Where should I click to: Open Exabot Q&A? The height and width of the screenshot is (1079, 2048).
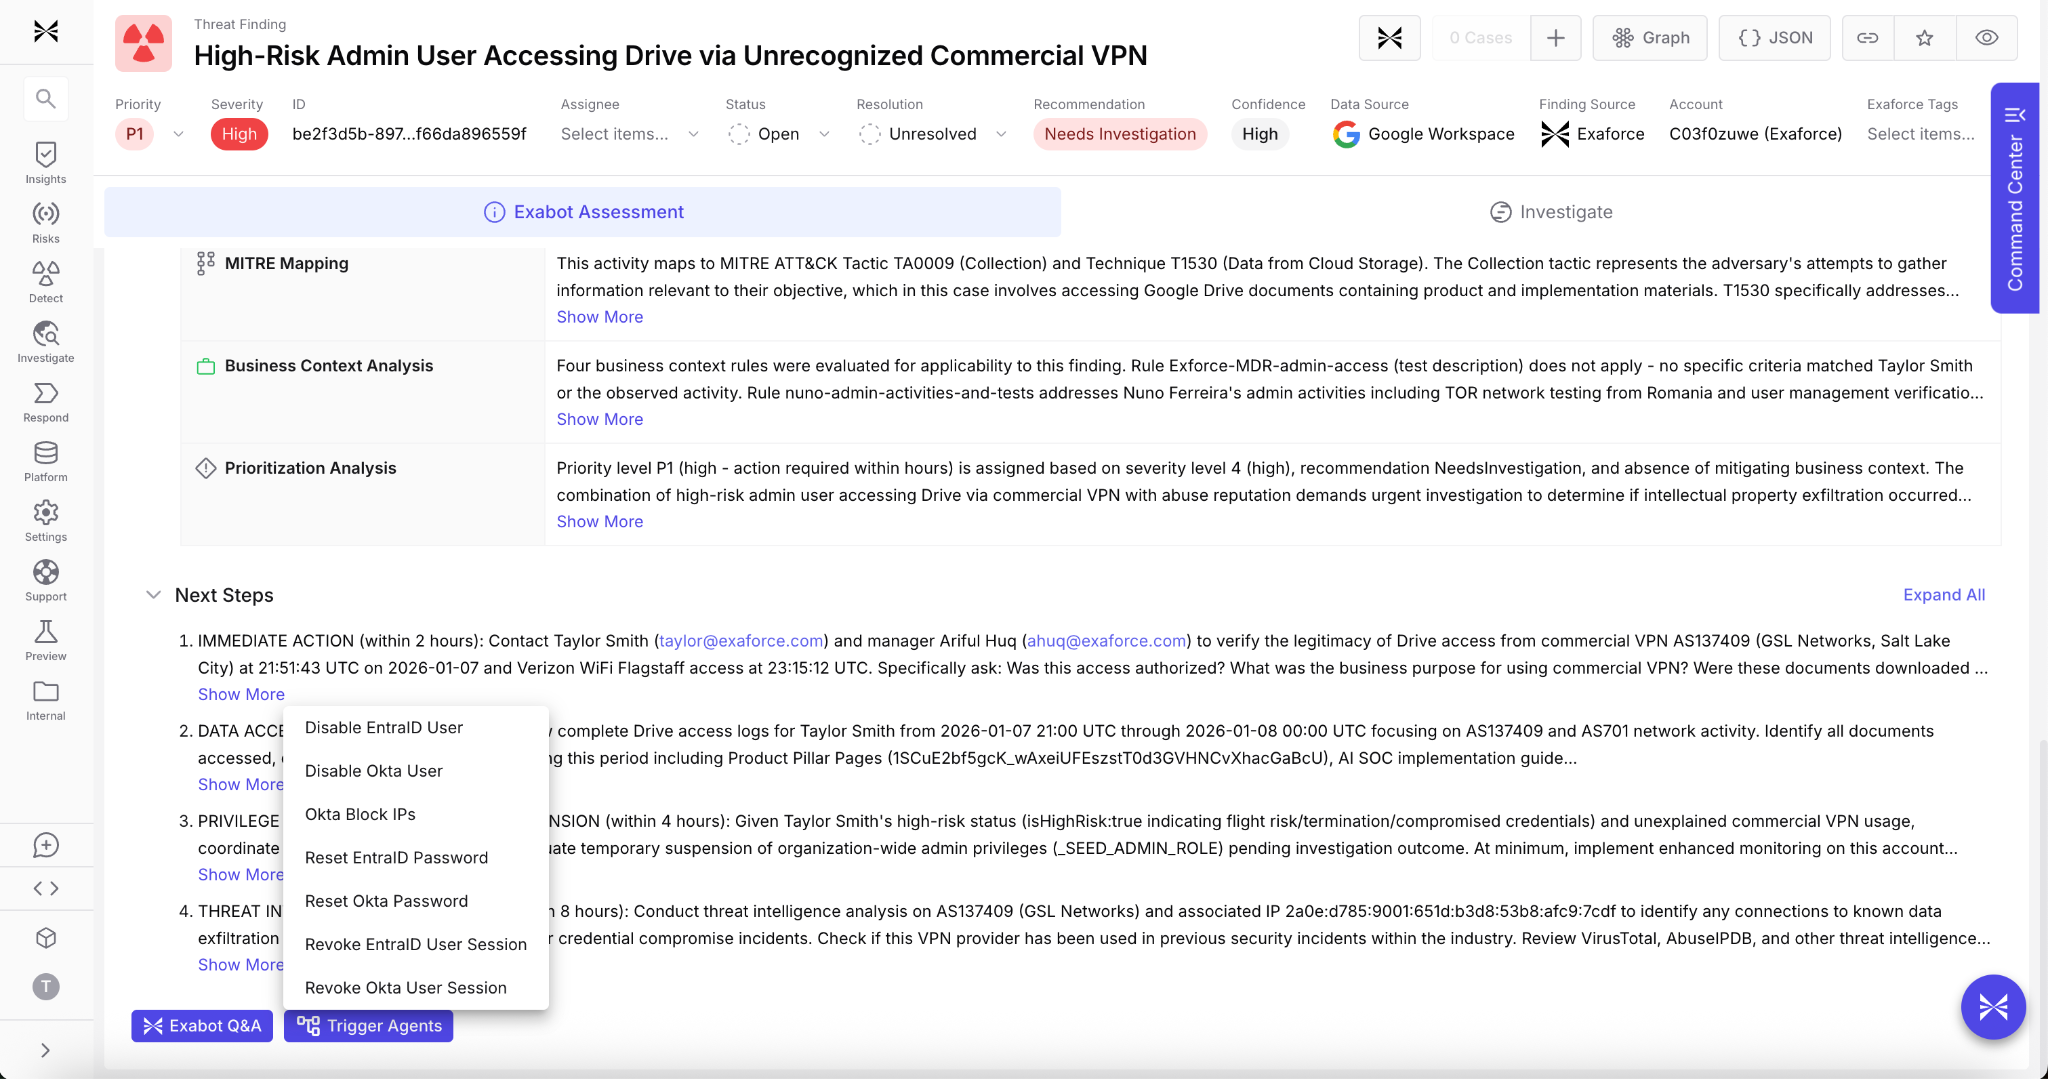click(x=202, y=1026)
